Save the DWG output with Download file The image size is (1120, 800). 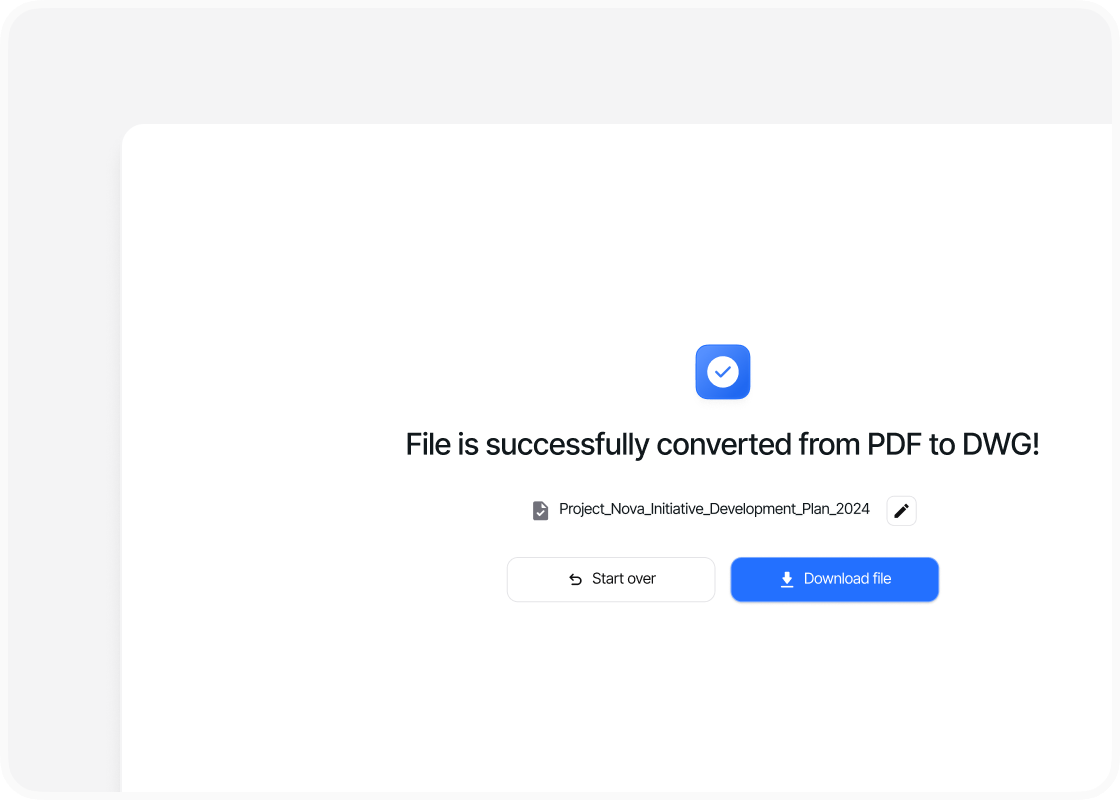(x=834, y=579)
